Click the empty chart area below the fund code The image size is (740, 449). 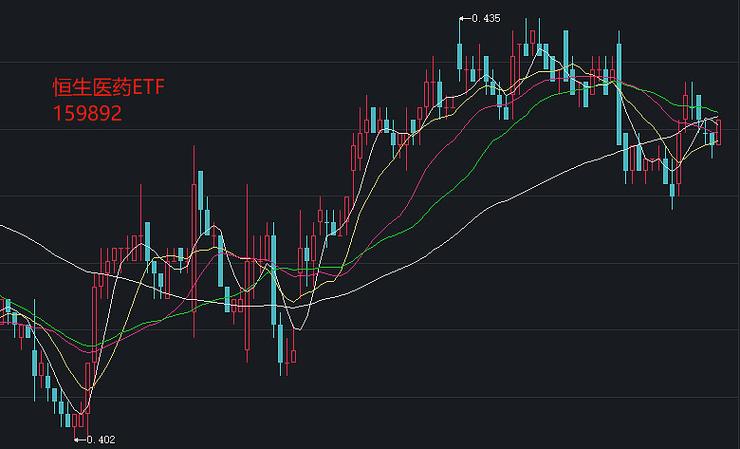[90, 170]
